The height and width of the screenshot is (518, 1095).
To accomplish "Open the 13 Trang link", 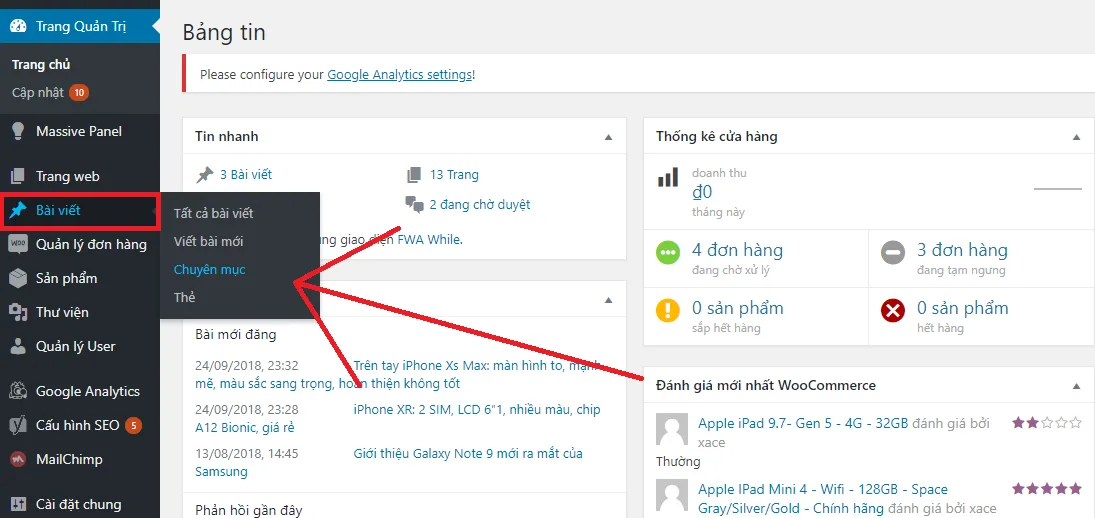I will [x=454, y=175].
